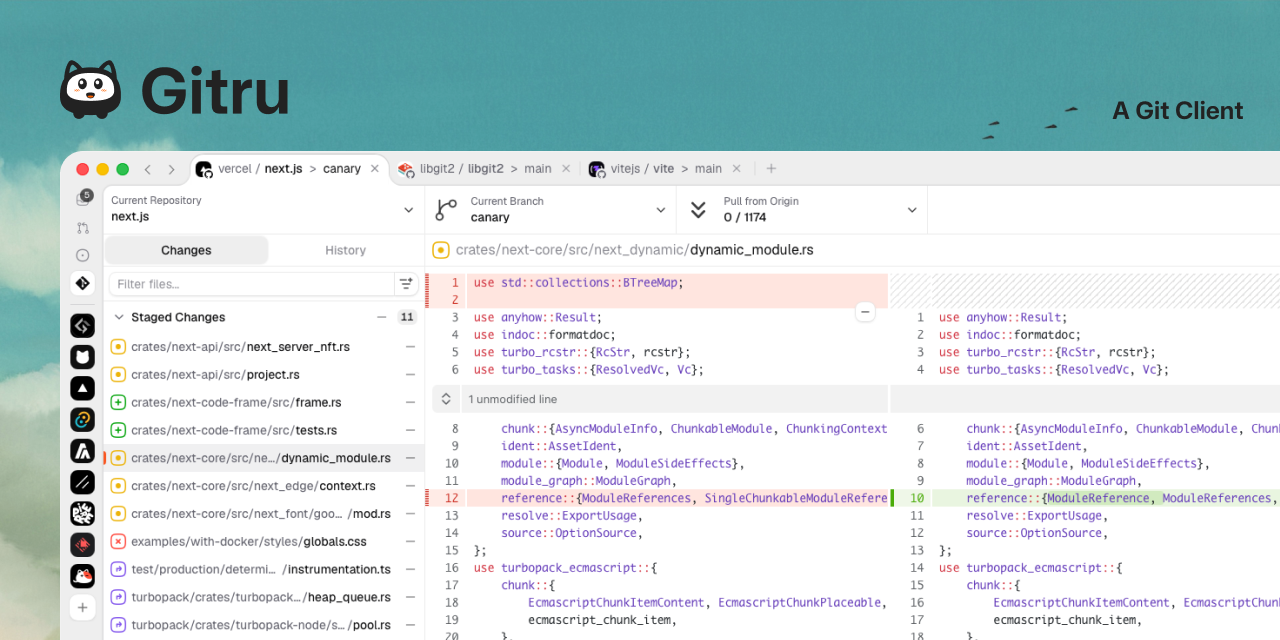Open the colorful ring repository avatar in sidebar
This screenshot has width=1280, height=640.
click(x=83, y=420)
